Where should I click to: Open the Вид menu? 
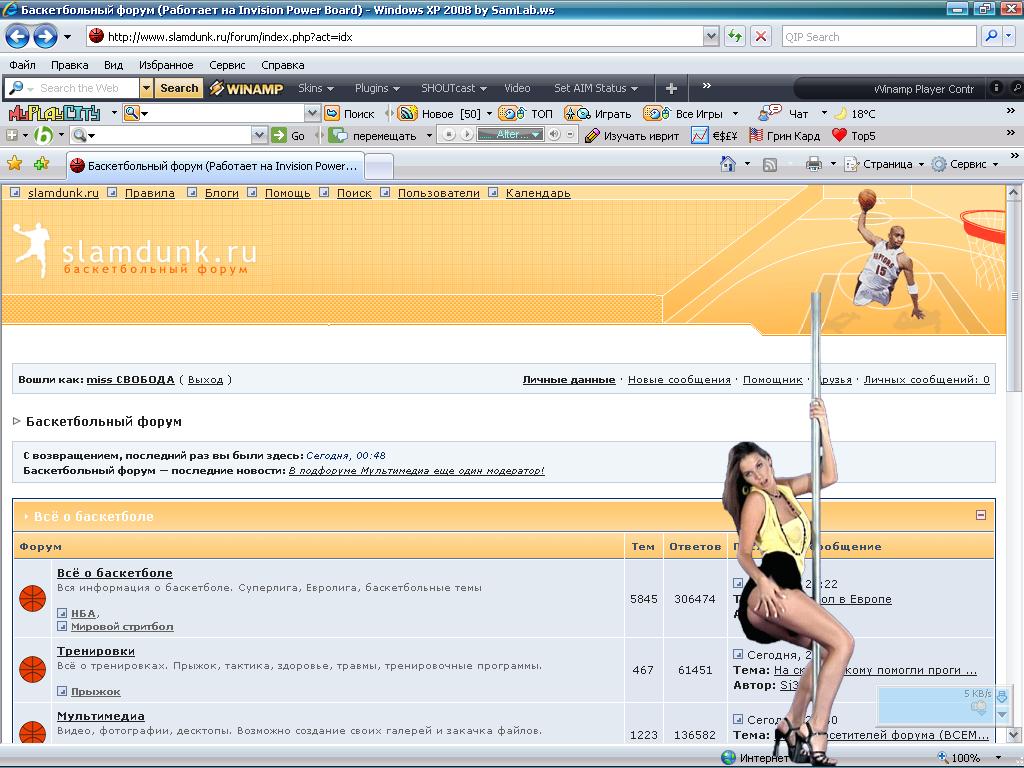[x=113, y=65]
